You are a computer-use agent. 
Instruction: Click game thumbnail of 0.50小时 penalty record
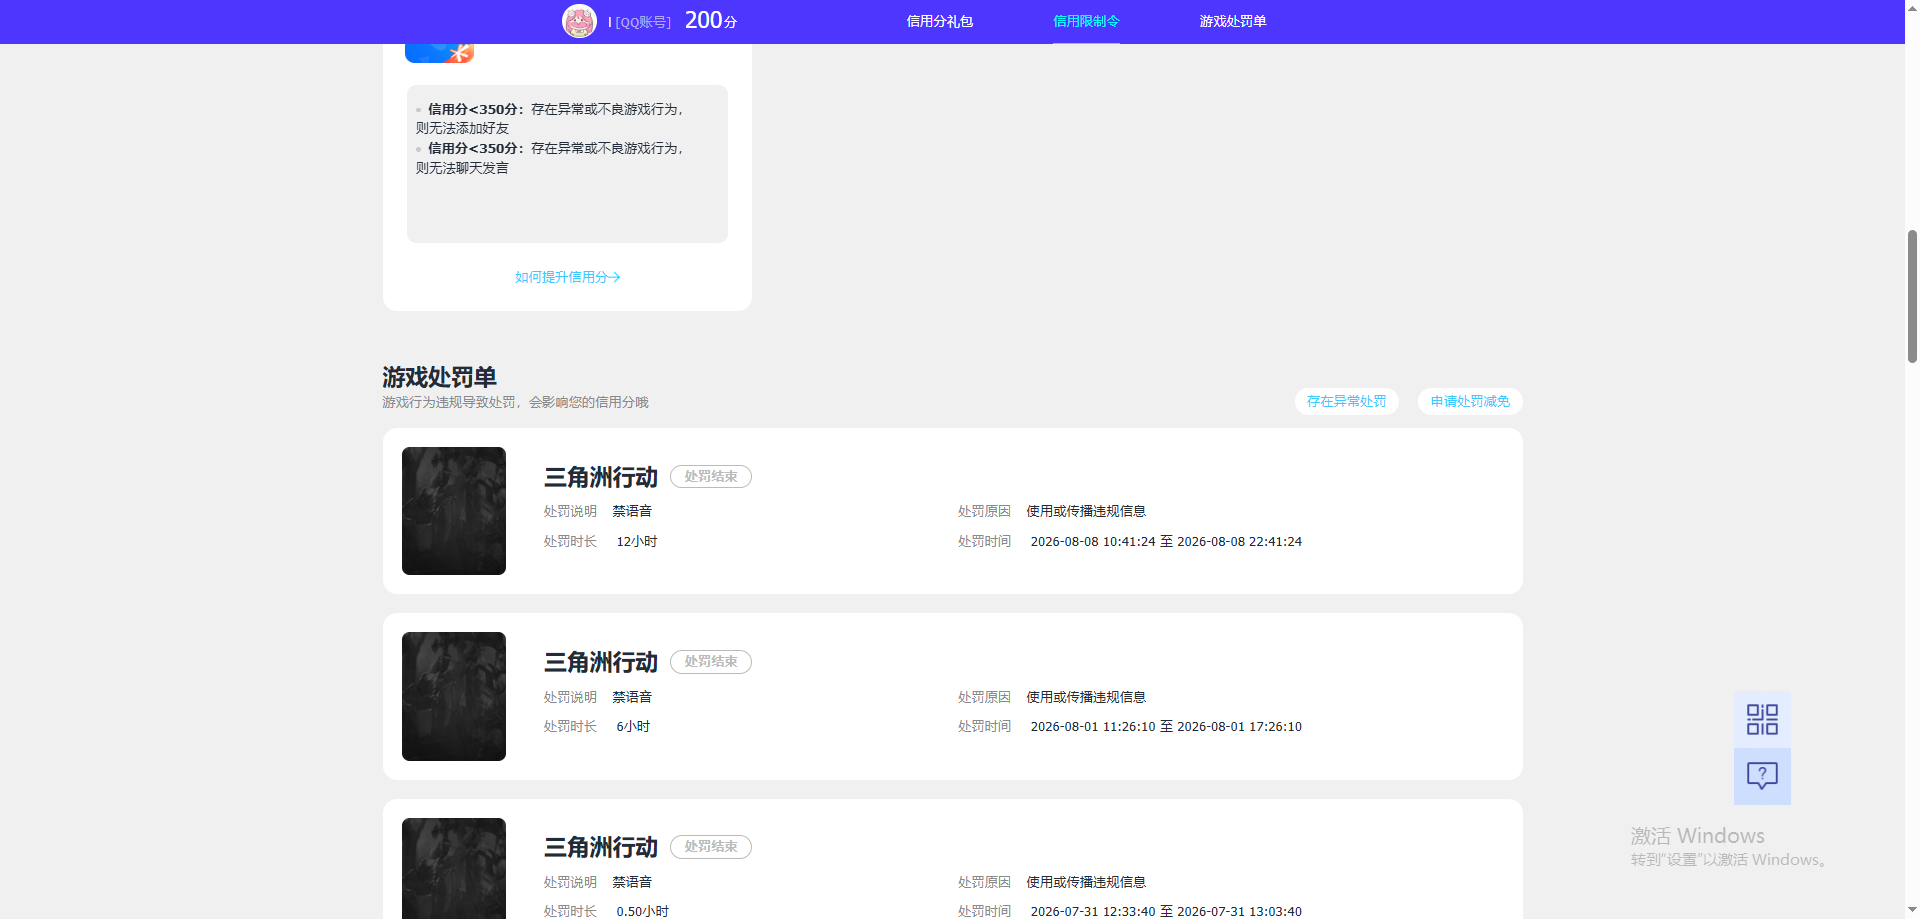(x=454, y=868)
